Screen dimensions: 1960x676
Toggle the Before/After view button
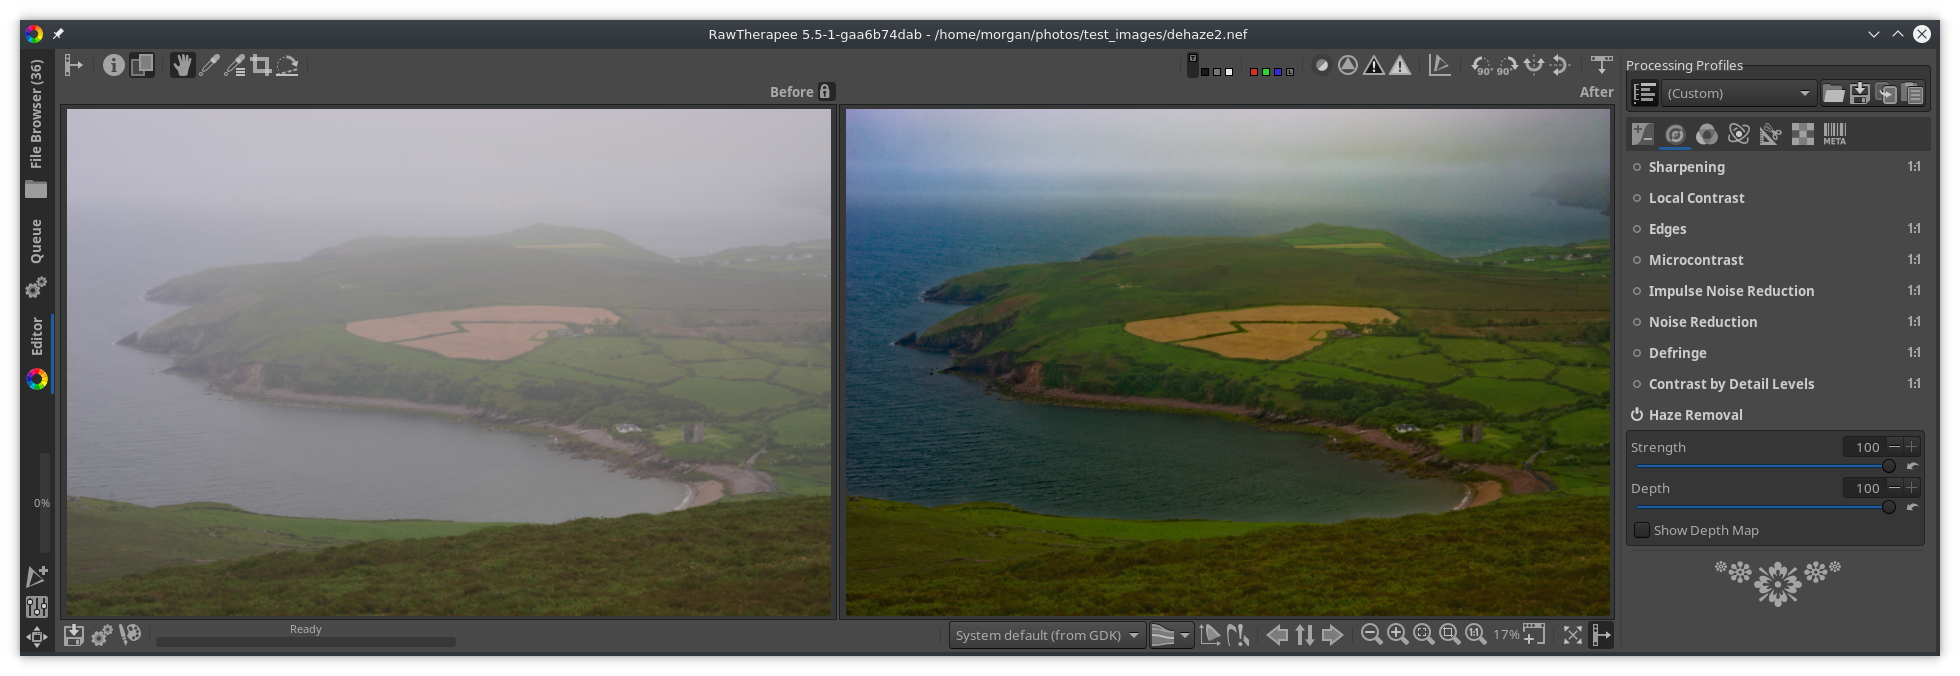pos(142,66)
